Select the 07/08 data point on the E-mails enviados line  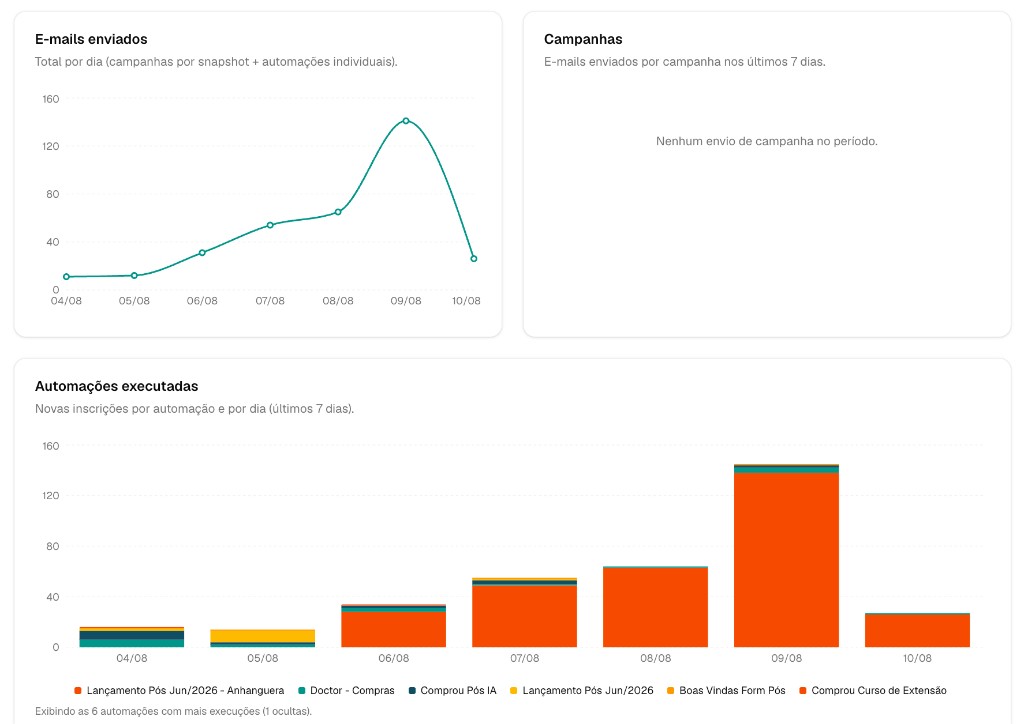(x=270, y=225)
